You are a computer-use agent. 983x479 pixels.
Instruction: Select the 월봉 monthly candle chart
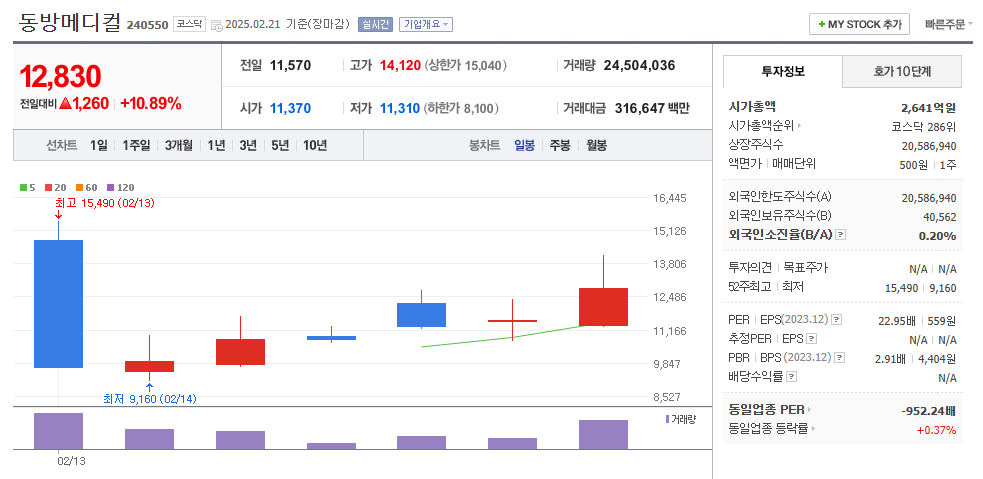click(x=596, y=145)
